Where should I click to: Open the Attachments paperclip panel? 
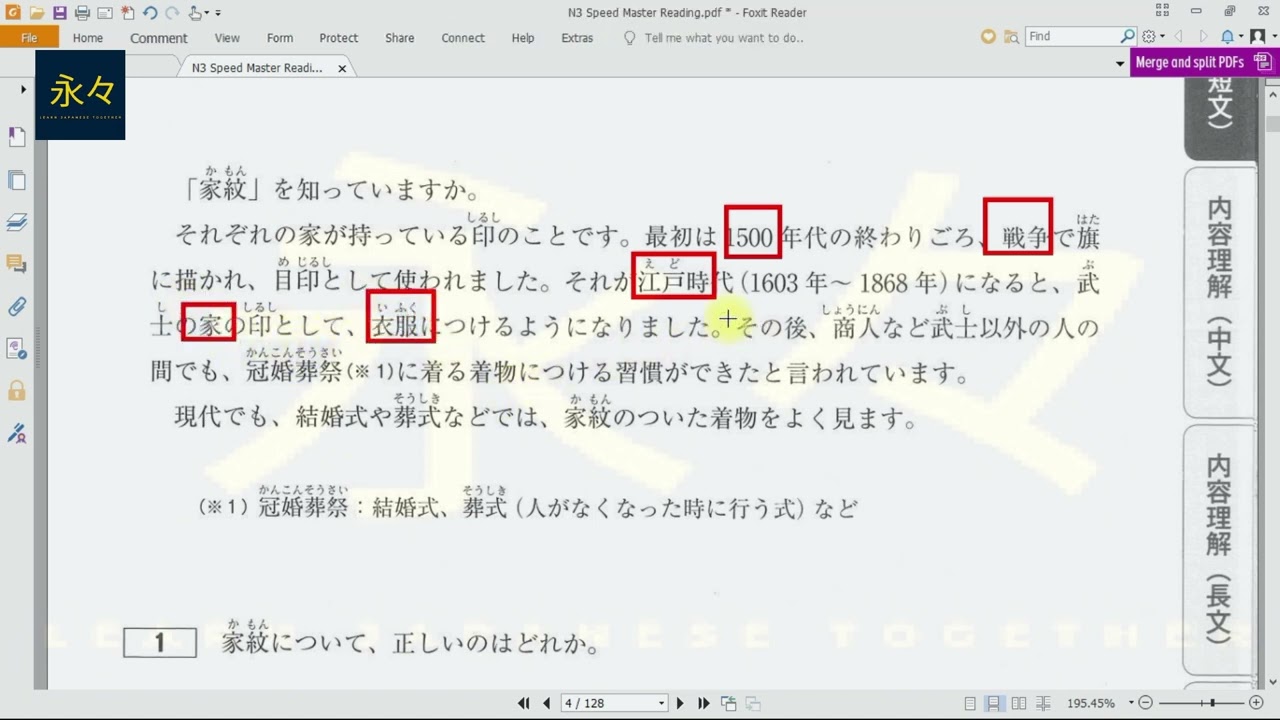[17, 306]
